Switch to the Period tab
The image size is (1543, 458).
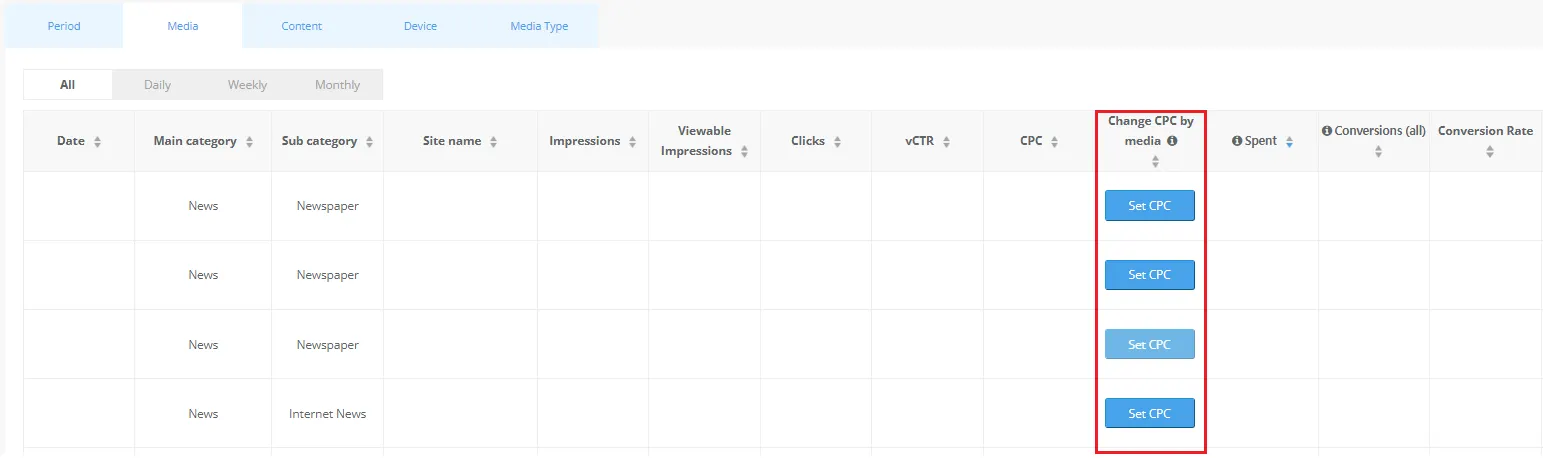pyautogui.click(x=64, y=26)
